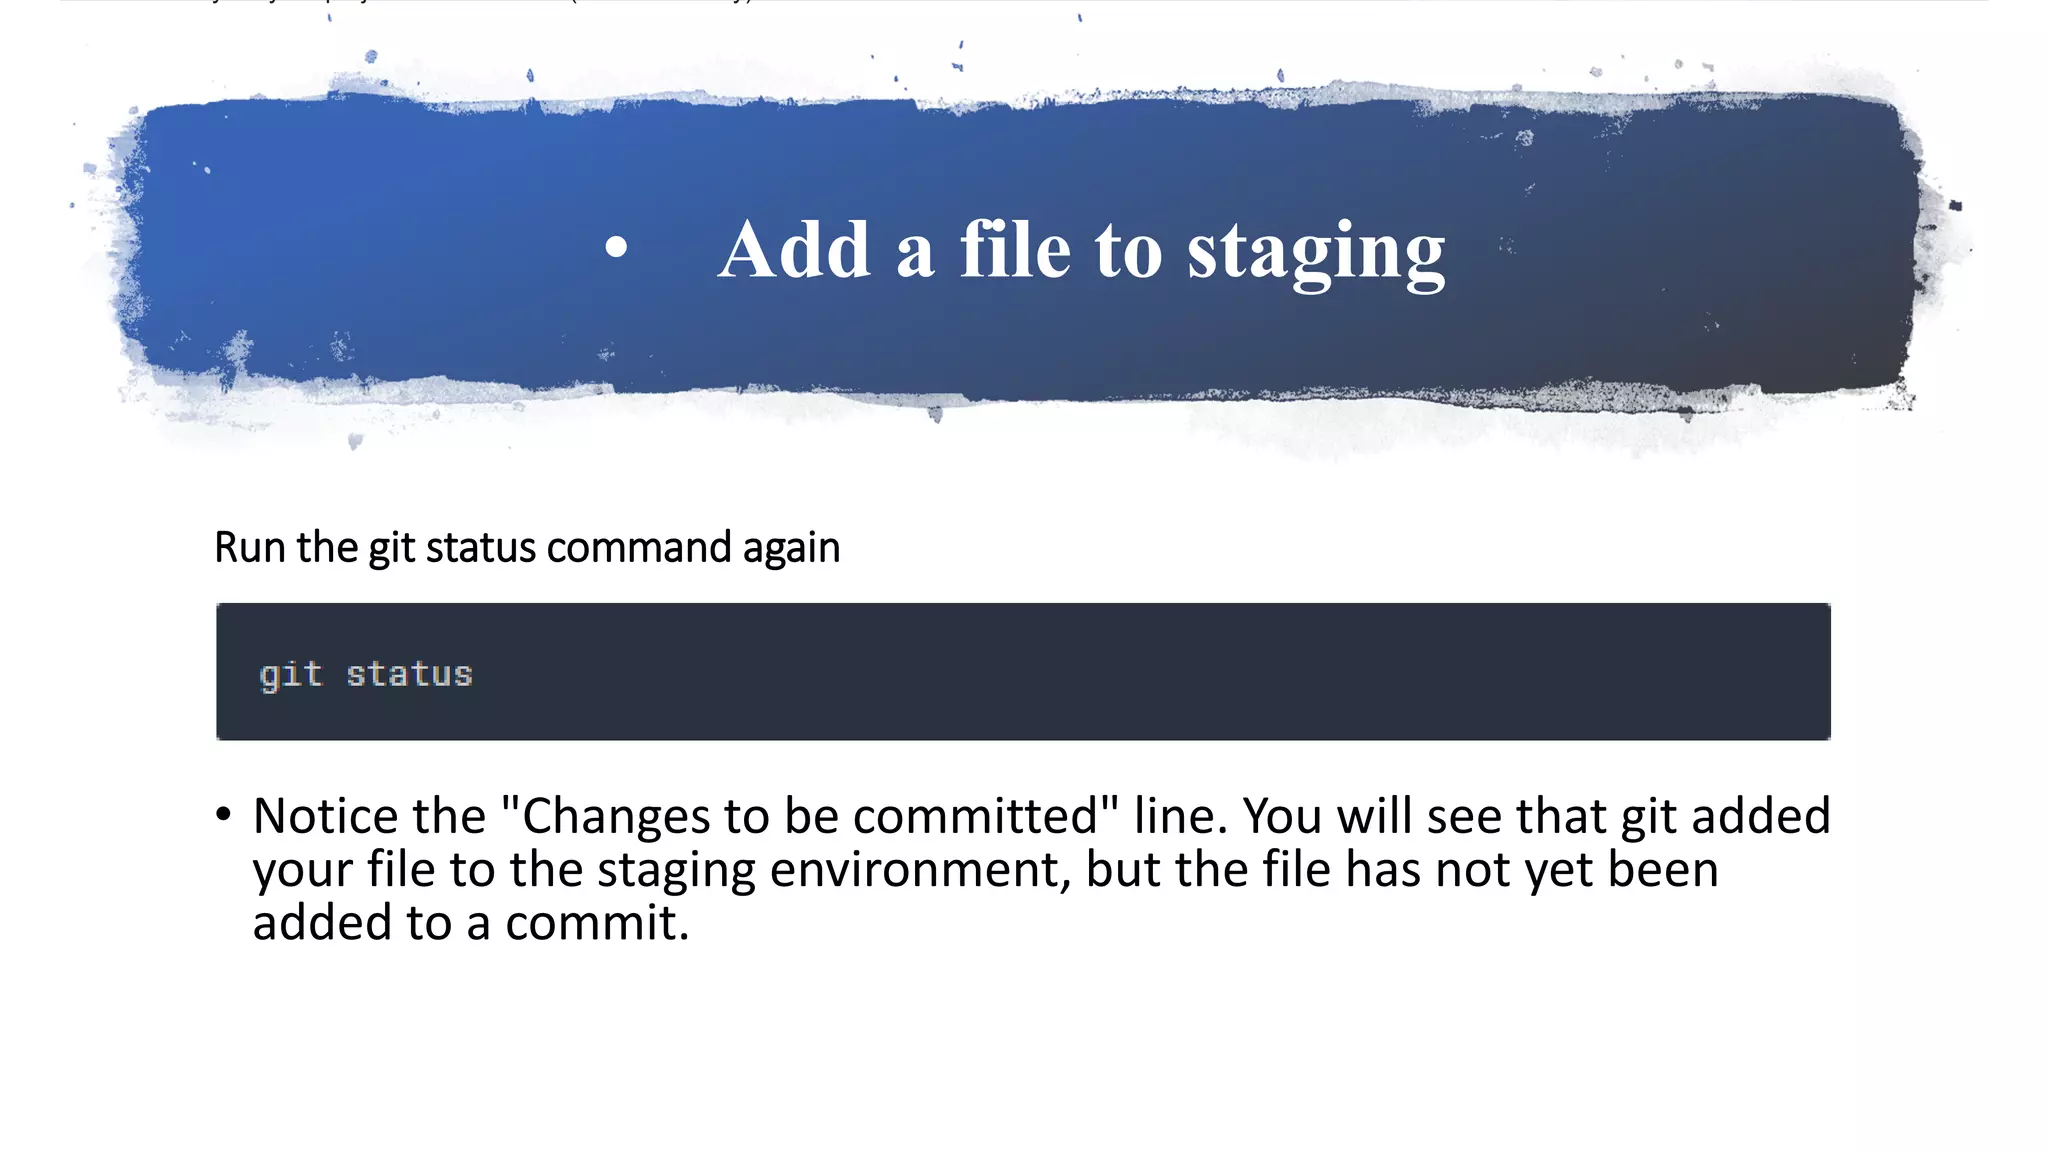Select the white bullet before the title

[x=616, y=247]
